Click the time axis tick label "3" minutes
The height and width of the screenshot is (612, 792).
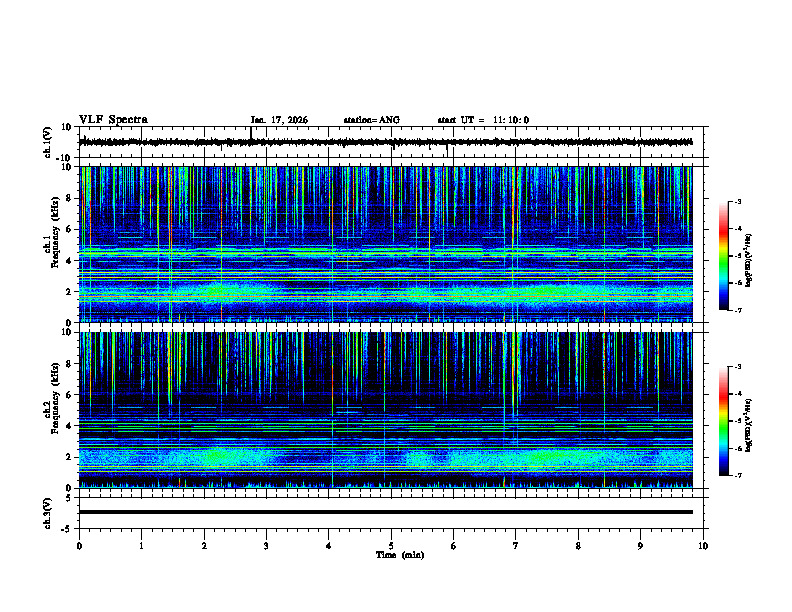coord(266,546)
